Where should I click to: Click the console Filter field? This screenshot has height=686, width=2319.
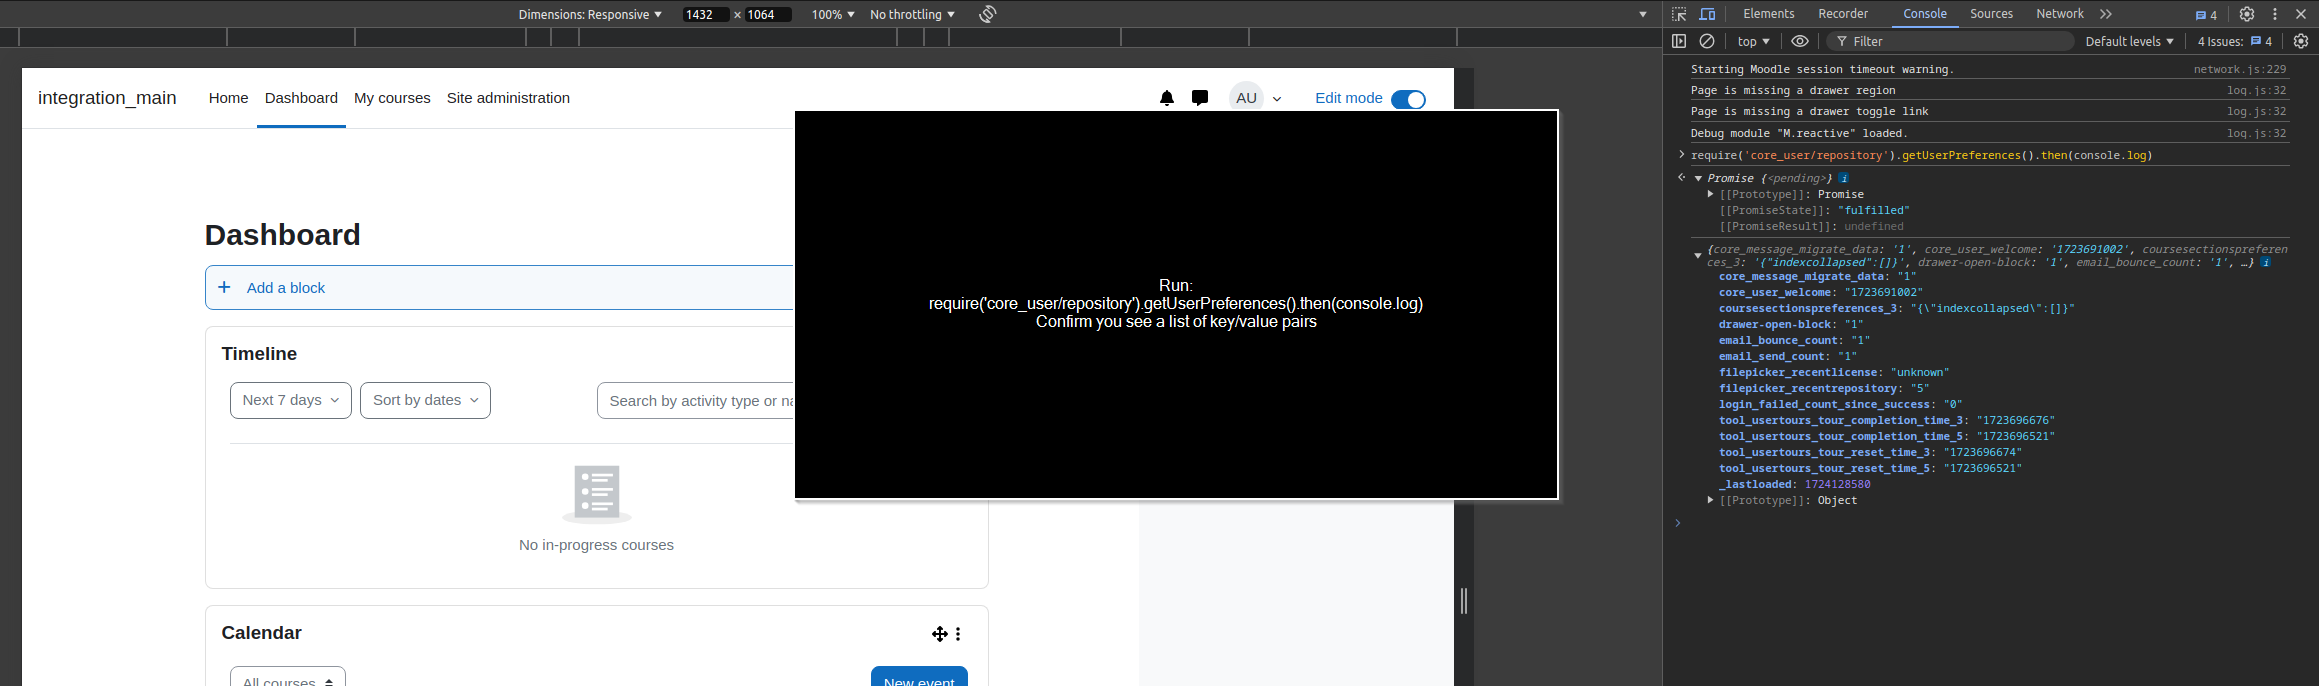pyautogui.click(x=1950, y=41)
